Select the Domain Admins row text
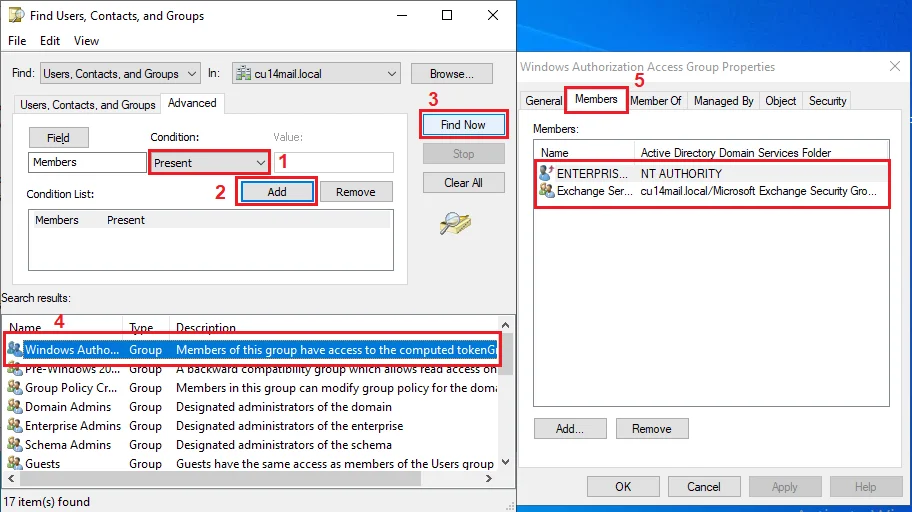 tap(68, 407)
